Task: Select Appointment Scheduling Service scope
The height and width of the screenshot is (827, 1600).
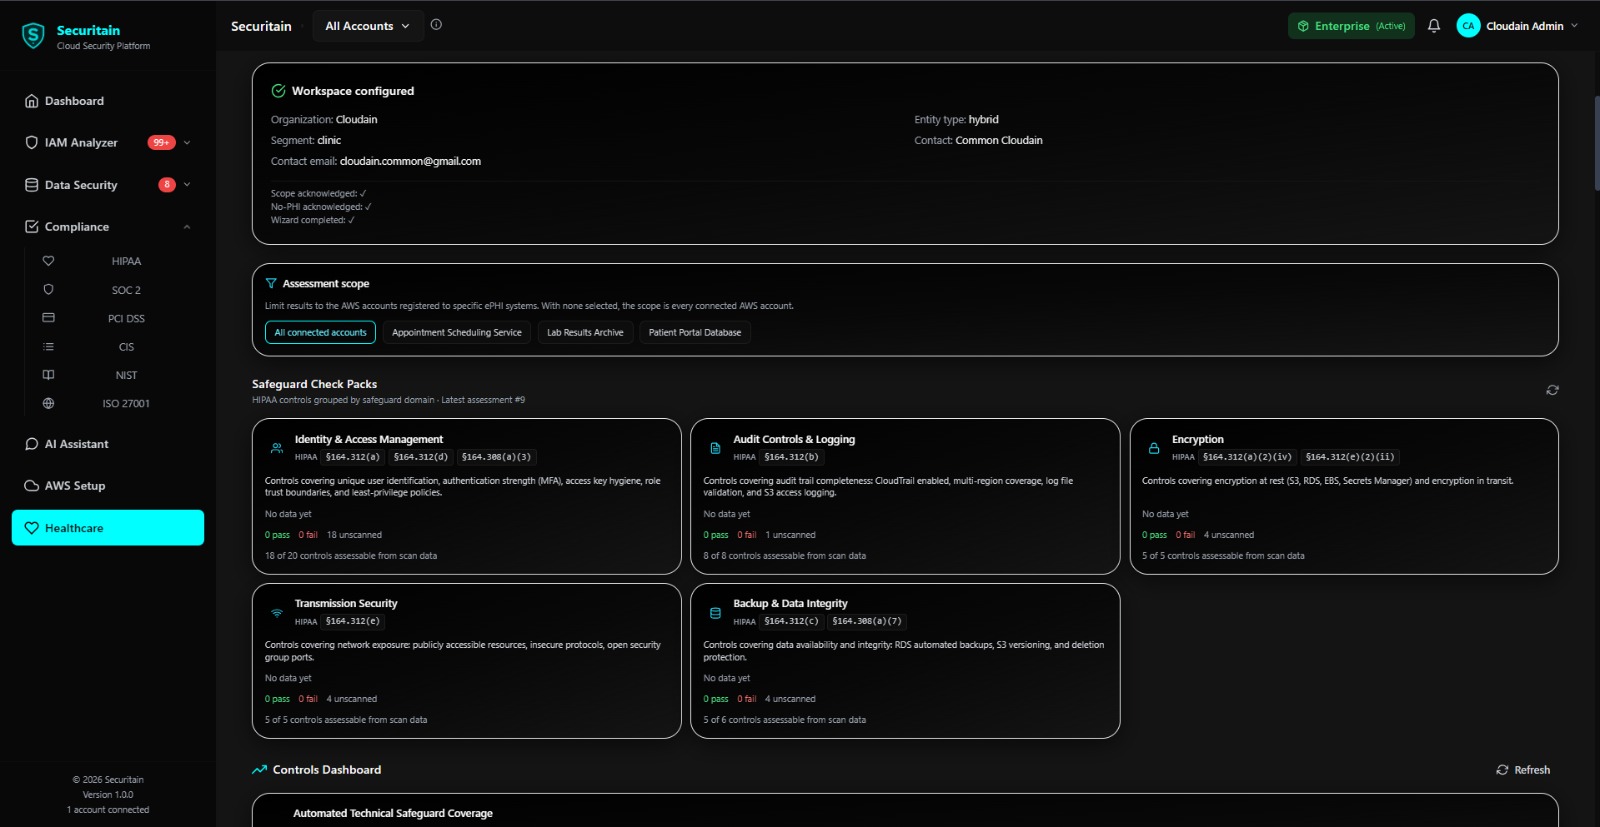Action: click(457, 333)
